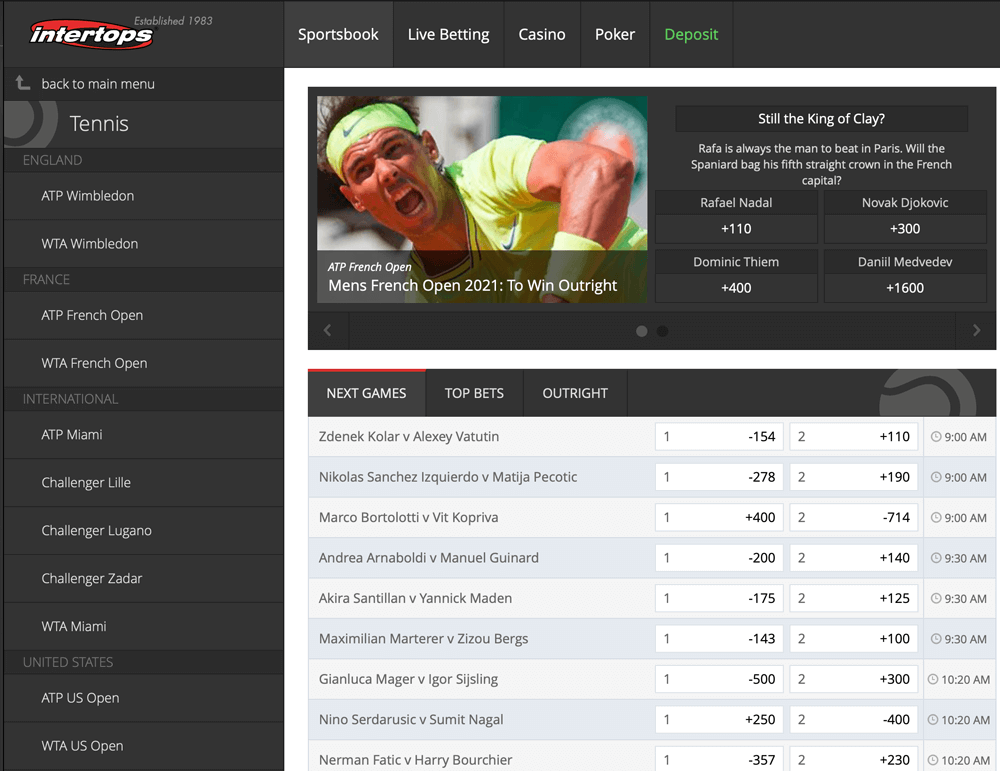Open WTA US Open in sidebar
1000x771 pixels.
pos(143,745)
